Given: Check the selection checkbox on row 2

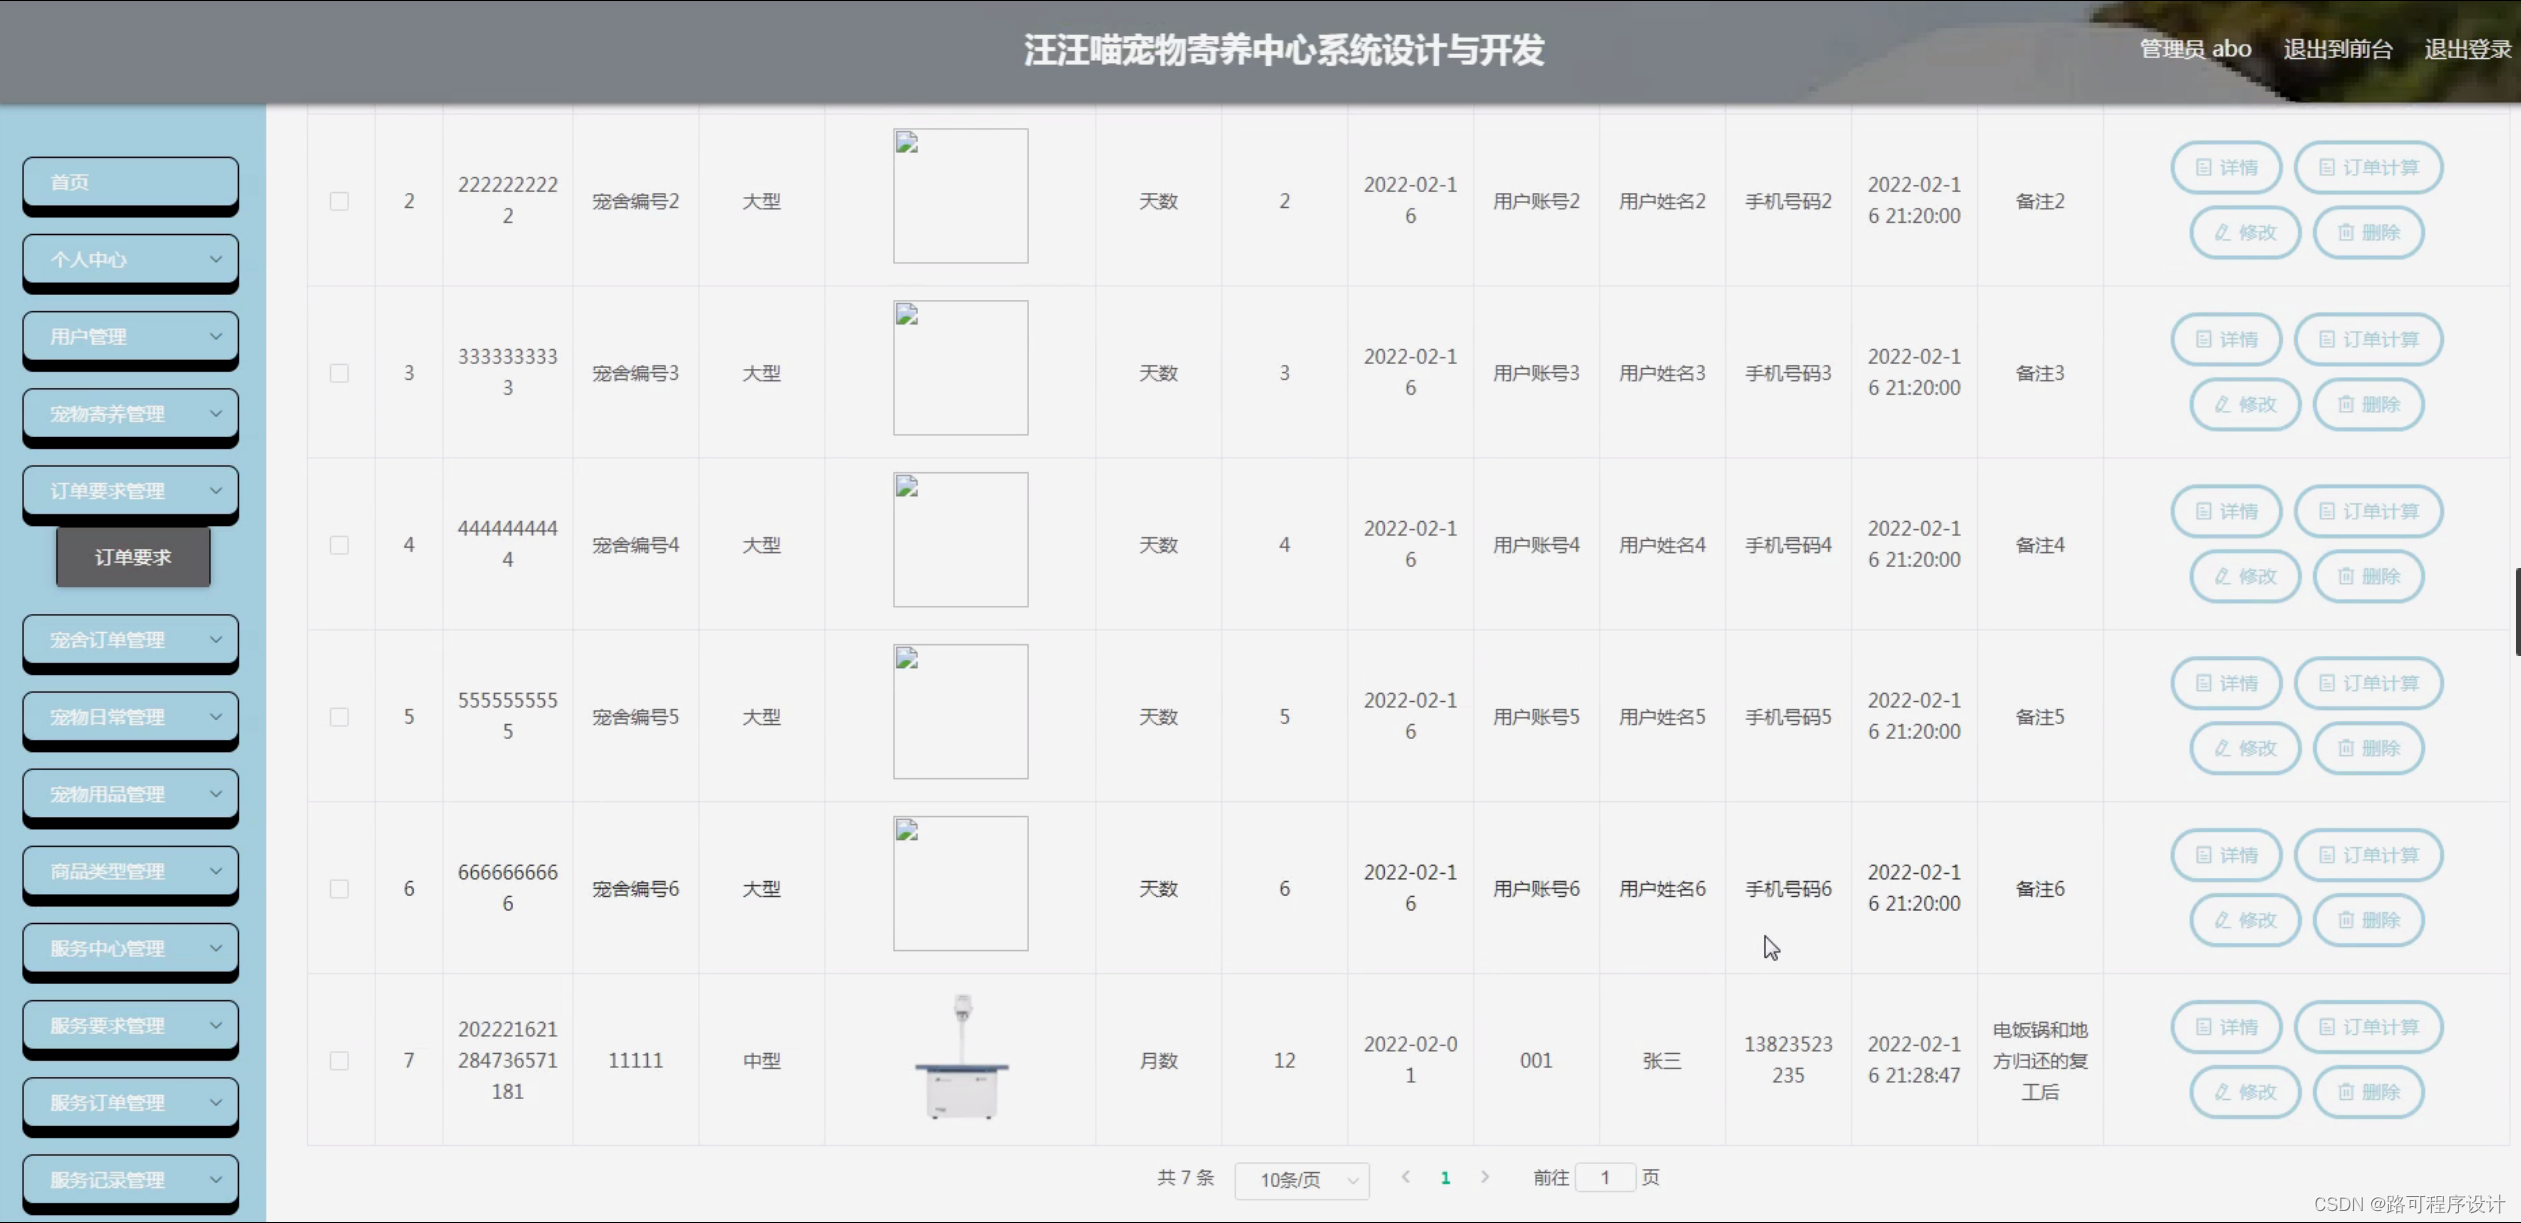Looking at the screenshot, I should tap(339, 200).
